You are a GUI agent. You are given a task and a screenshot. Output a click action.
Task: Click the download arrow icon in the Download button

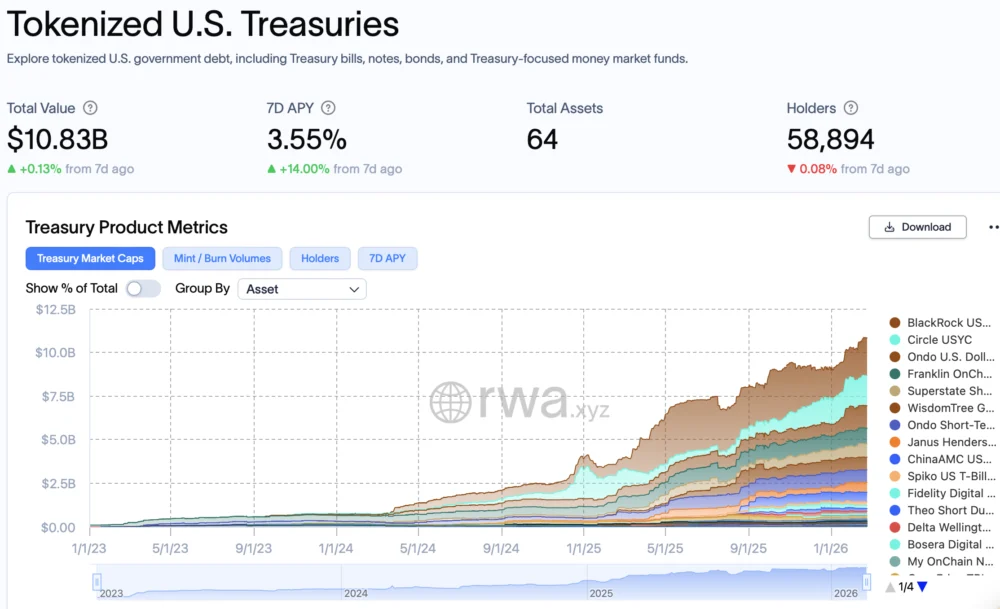click(x=888, y=227)
